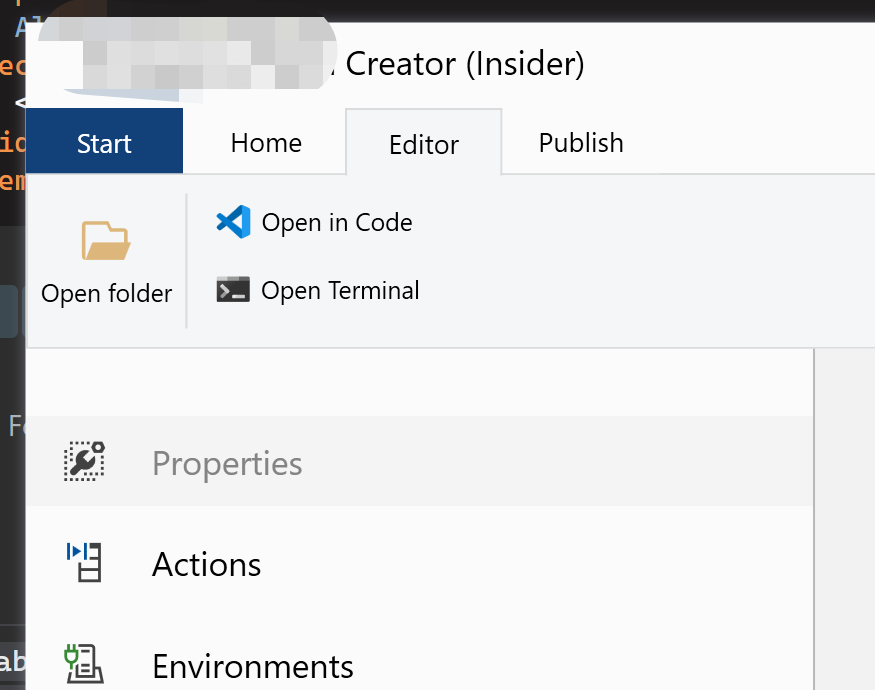Select the Environments plug icon
This screenshot has height=690, width=875.
(84, 663)
